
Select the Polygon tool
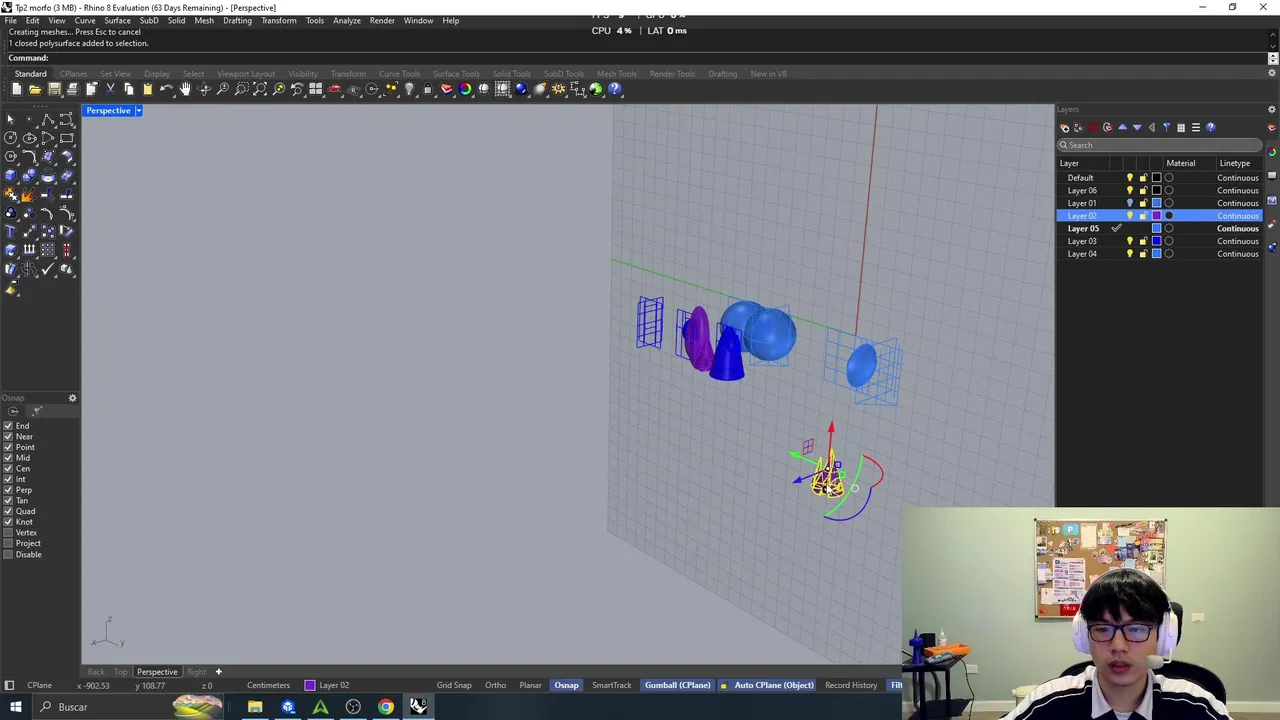tap(11, 156)
